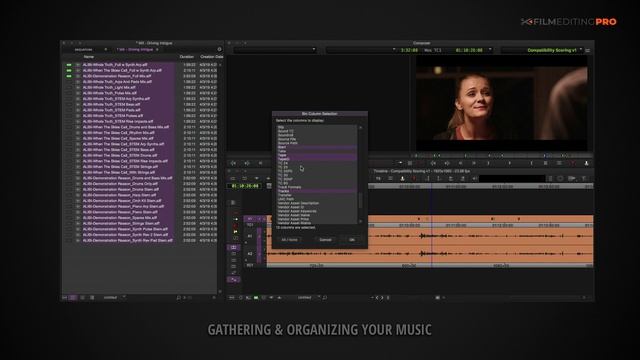This screenshot has width=640, height=360.
Task: Click the clip icon beside Whole Truth_Light Mix.aiff
Action: 78,87
